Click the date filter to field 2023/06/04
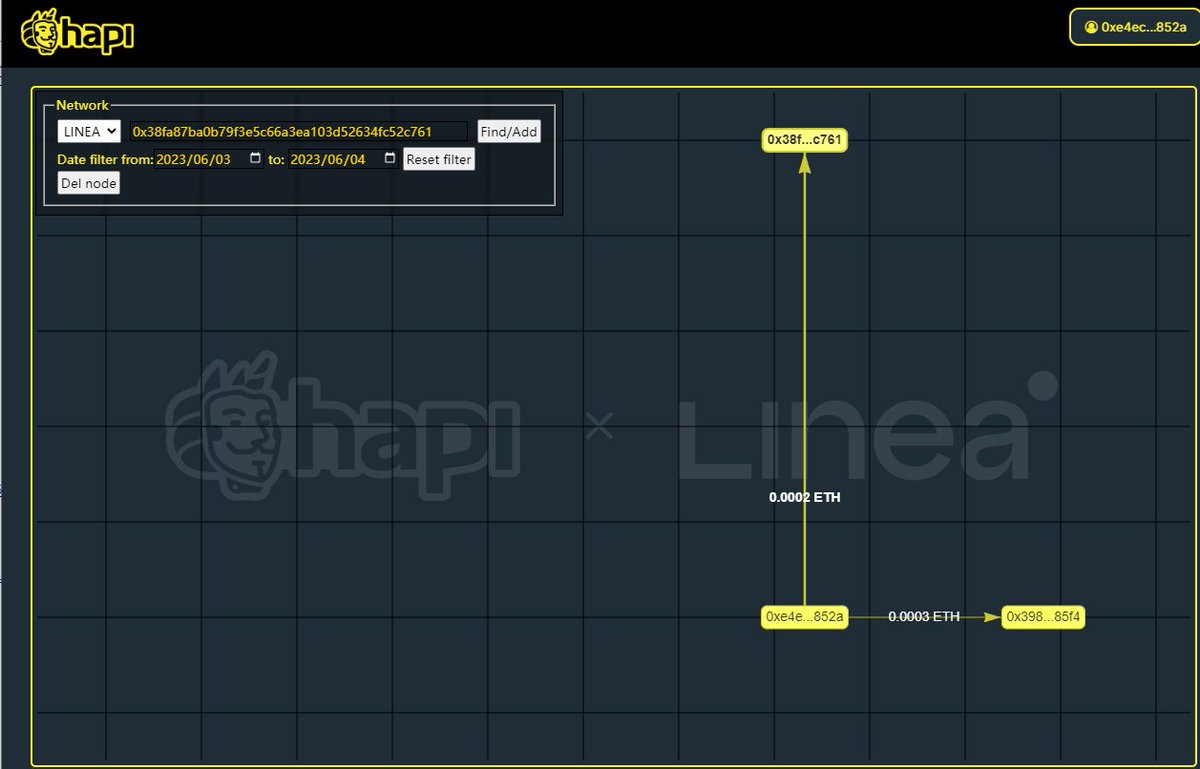This screenshot has height=769, width=1200. tap(344, 159)
